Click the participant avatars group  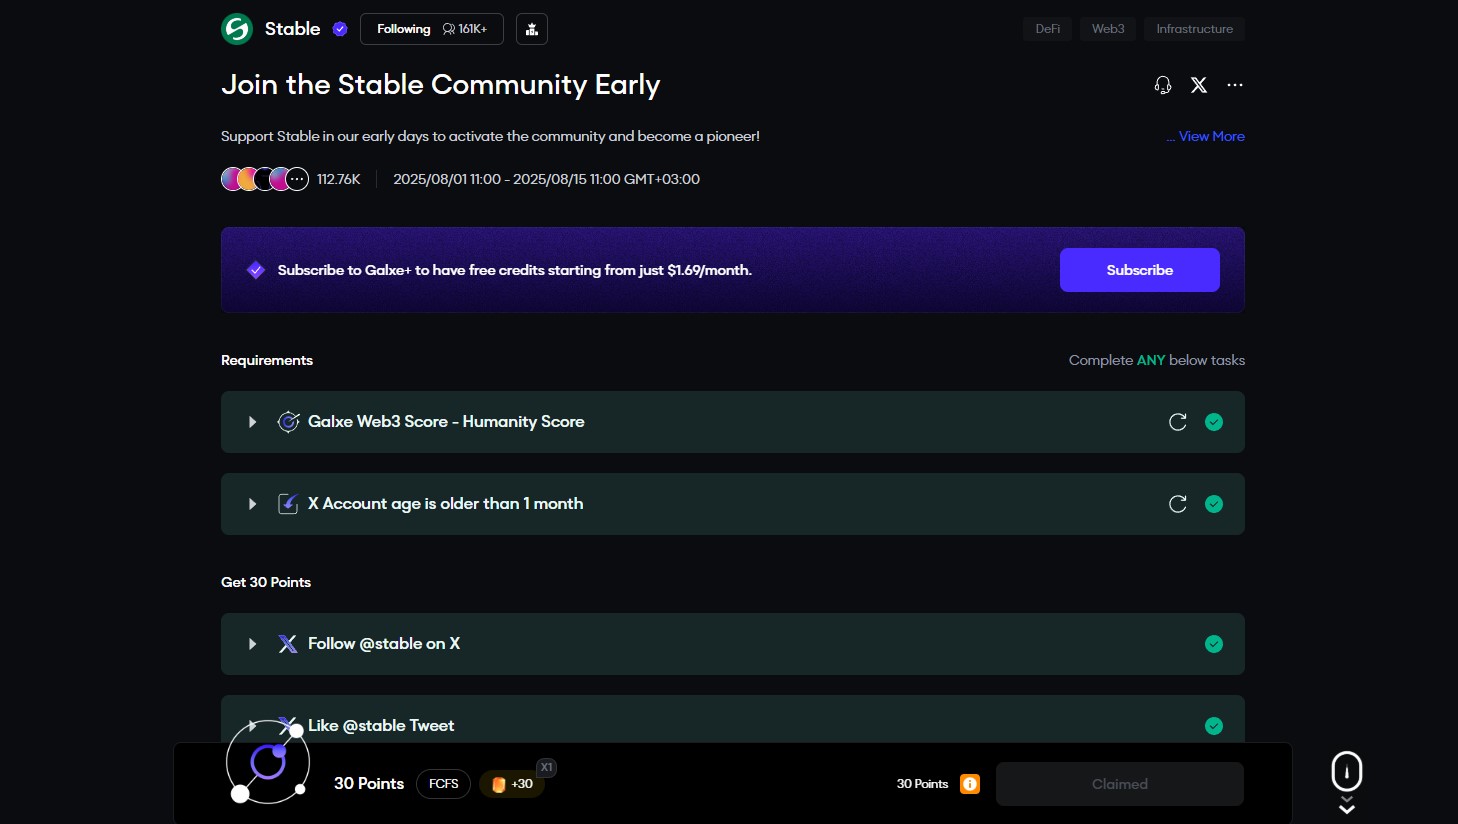[x=265, y=179]
